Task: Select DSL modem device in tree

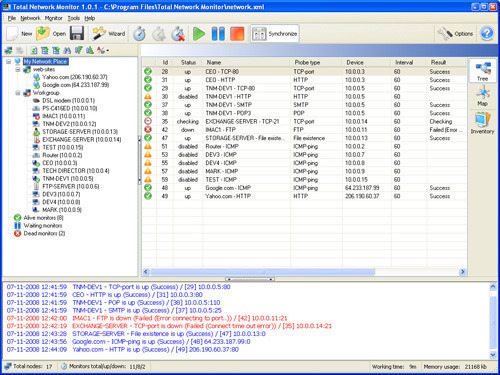Action: (68, 100)
